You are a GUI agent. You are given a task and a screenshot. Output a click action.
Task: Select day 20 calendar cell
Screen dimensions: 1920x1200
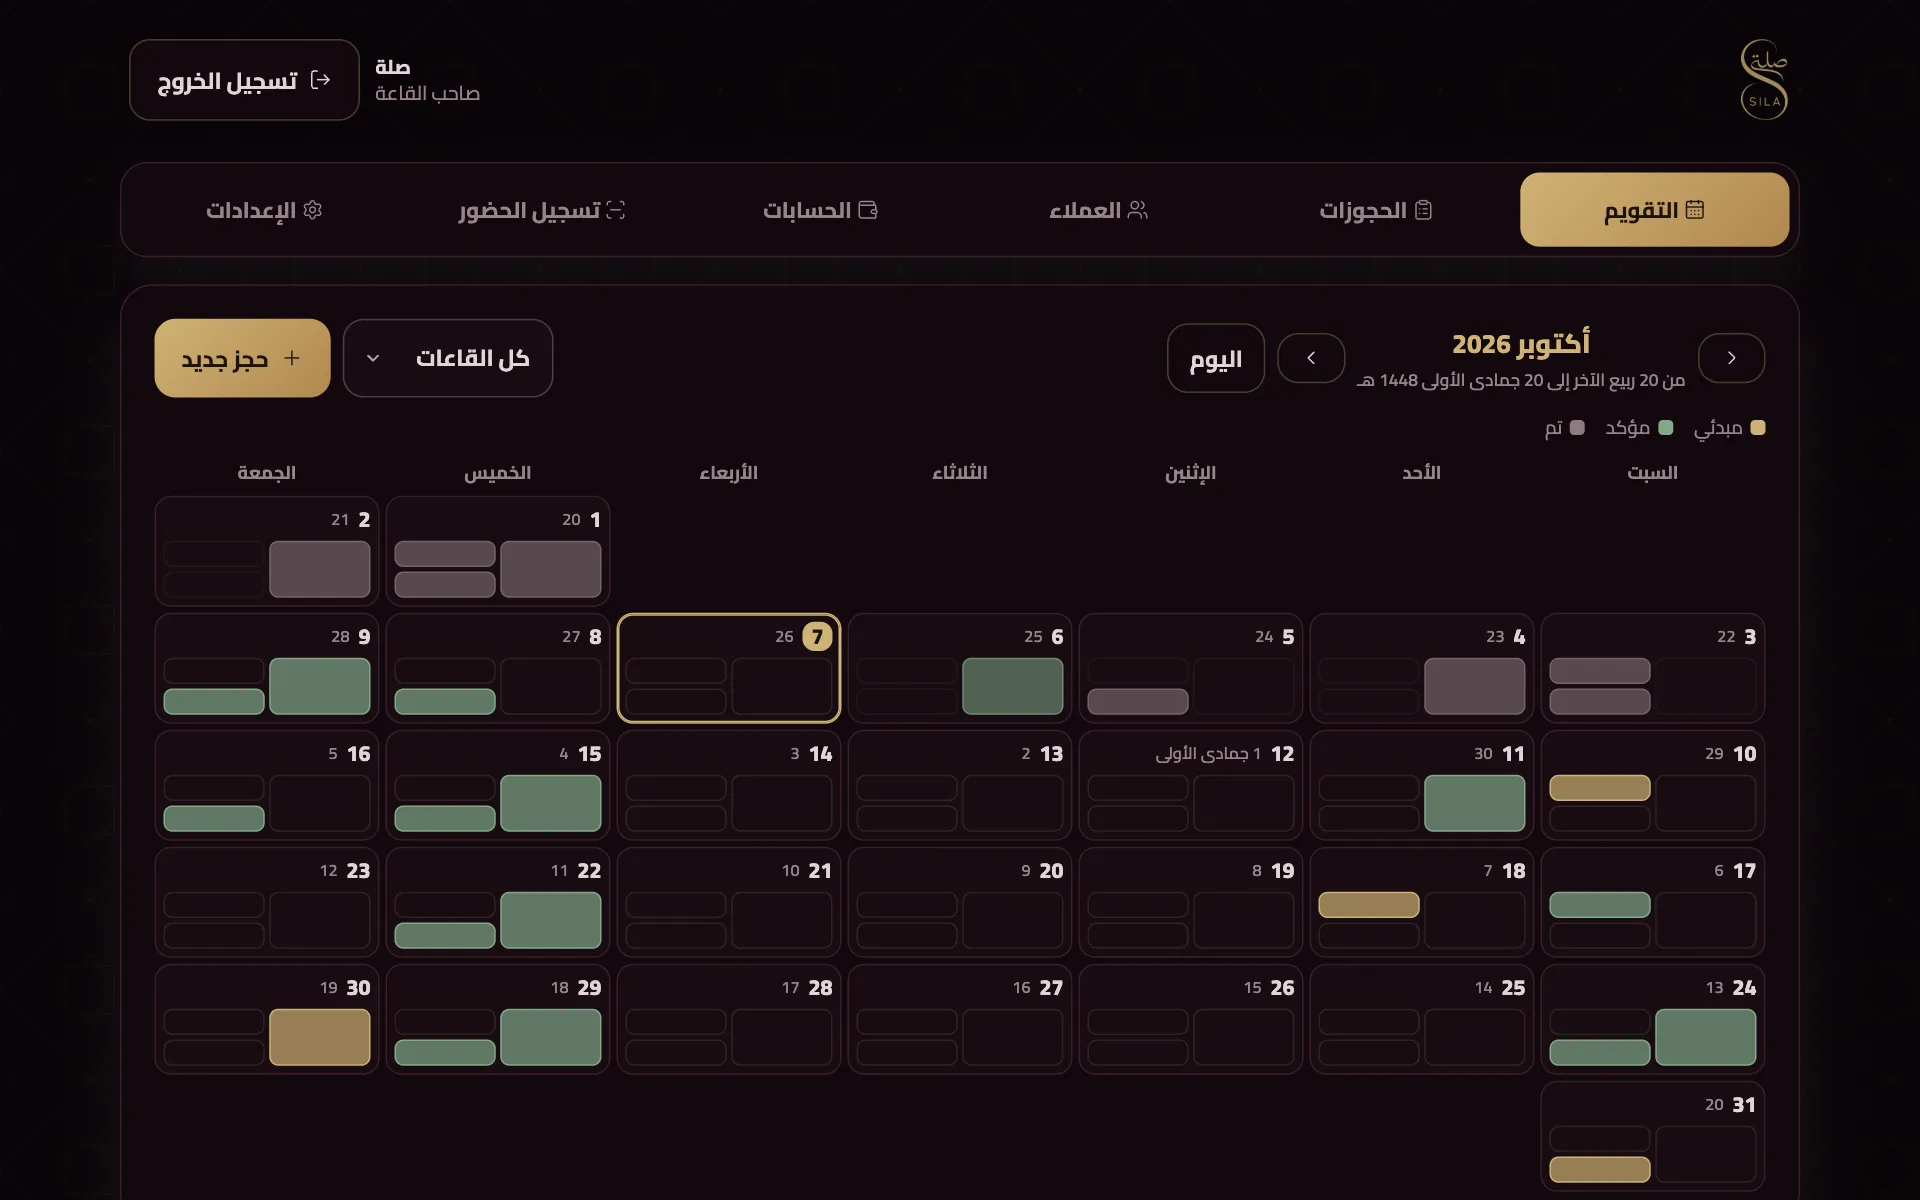[x=960, y=902]
